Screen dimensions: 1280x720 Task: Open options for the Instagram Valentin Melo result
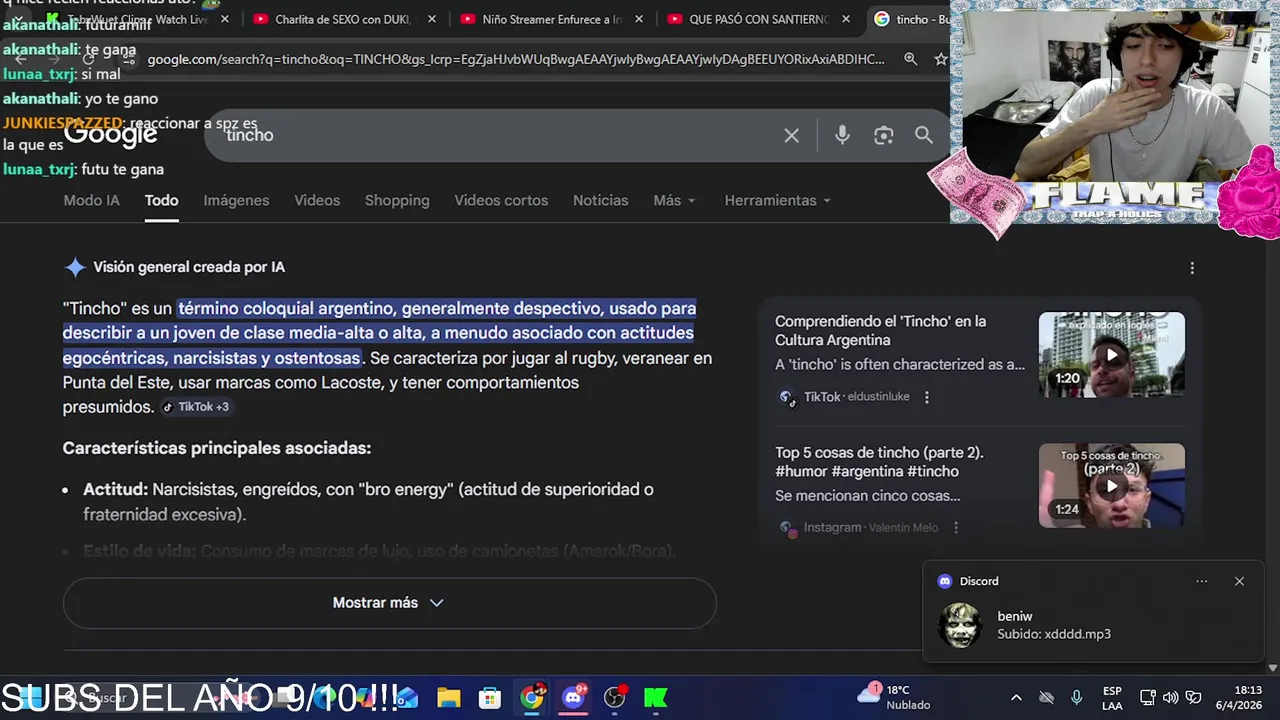coord(956,528)
